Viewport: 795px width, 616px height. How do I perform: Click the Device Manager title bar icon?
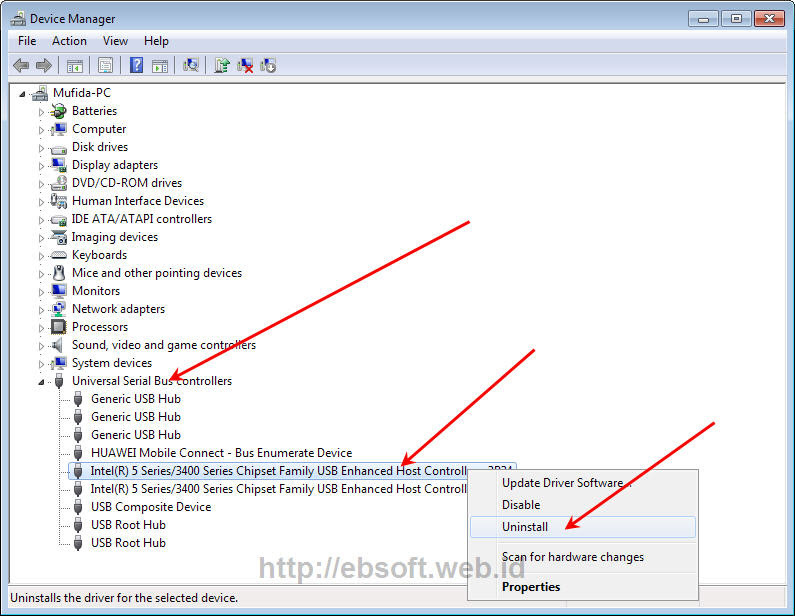tap(18, 19)
